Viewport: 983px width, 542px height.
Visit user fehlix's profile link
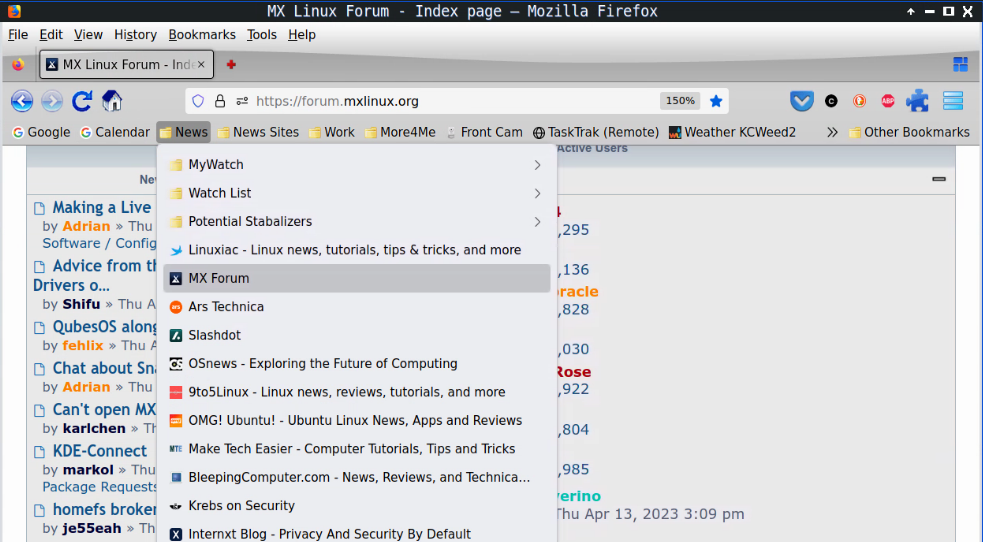[83, 345]
